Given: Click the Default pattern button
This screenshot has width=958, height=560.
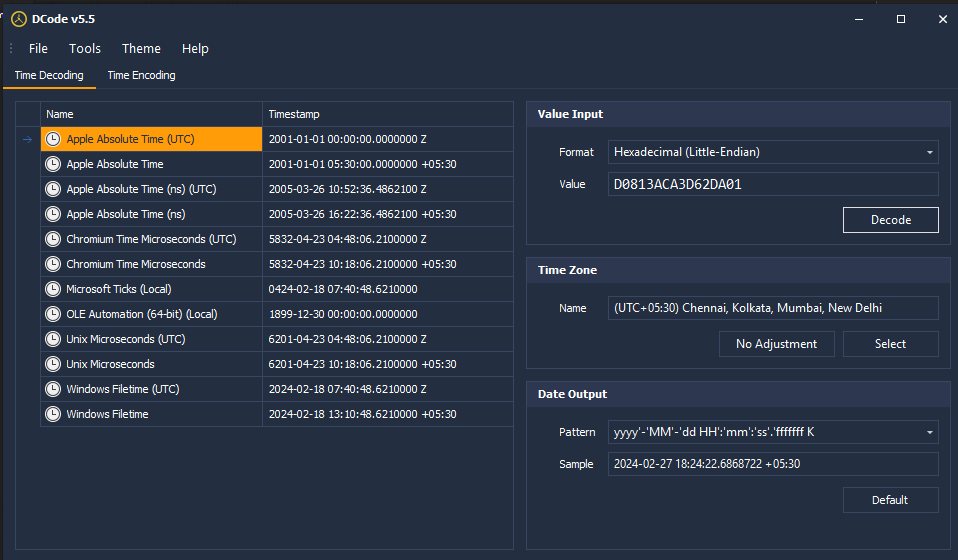Looking at the screenshot, I should coord(890,499).
